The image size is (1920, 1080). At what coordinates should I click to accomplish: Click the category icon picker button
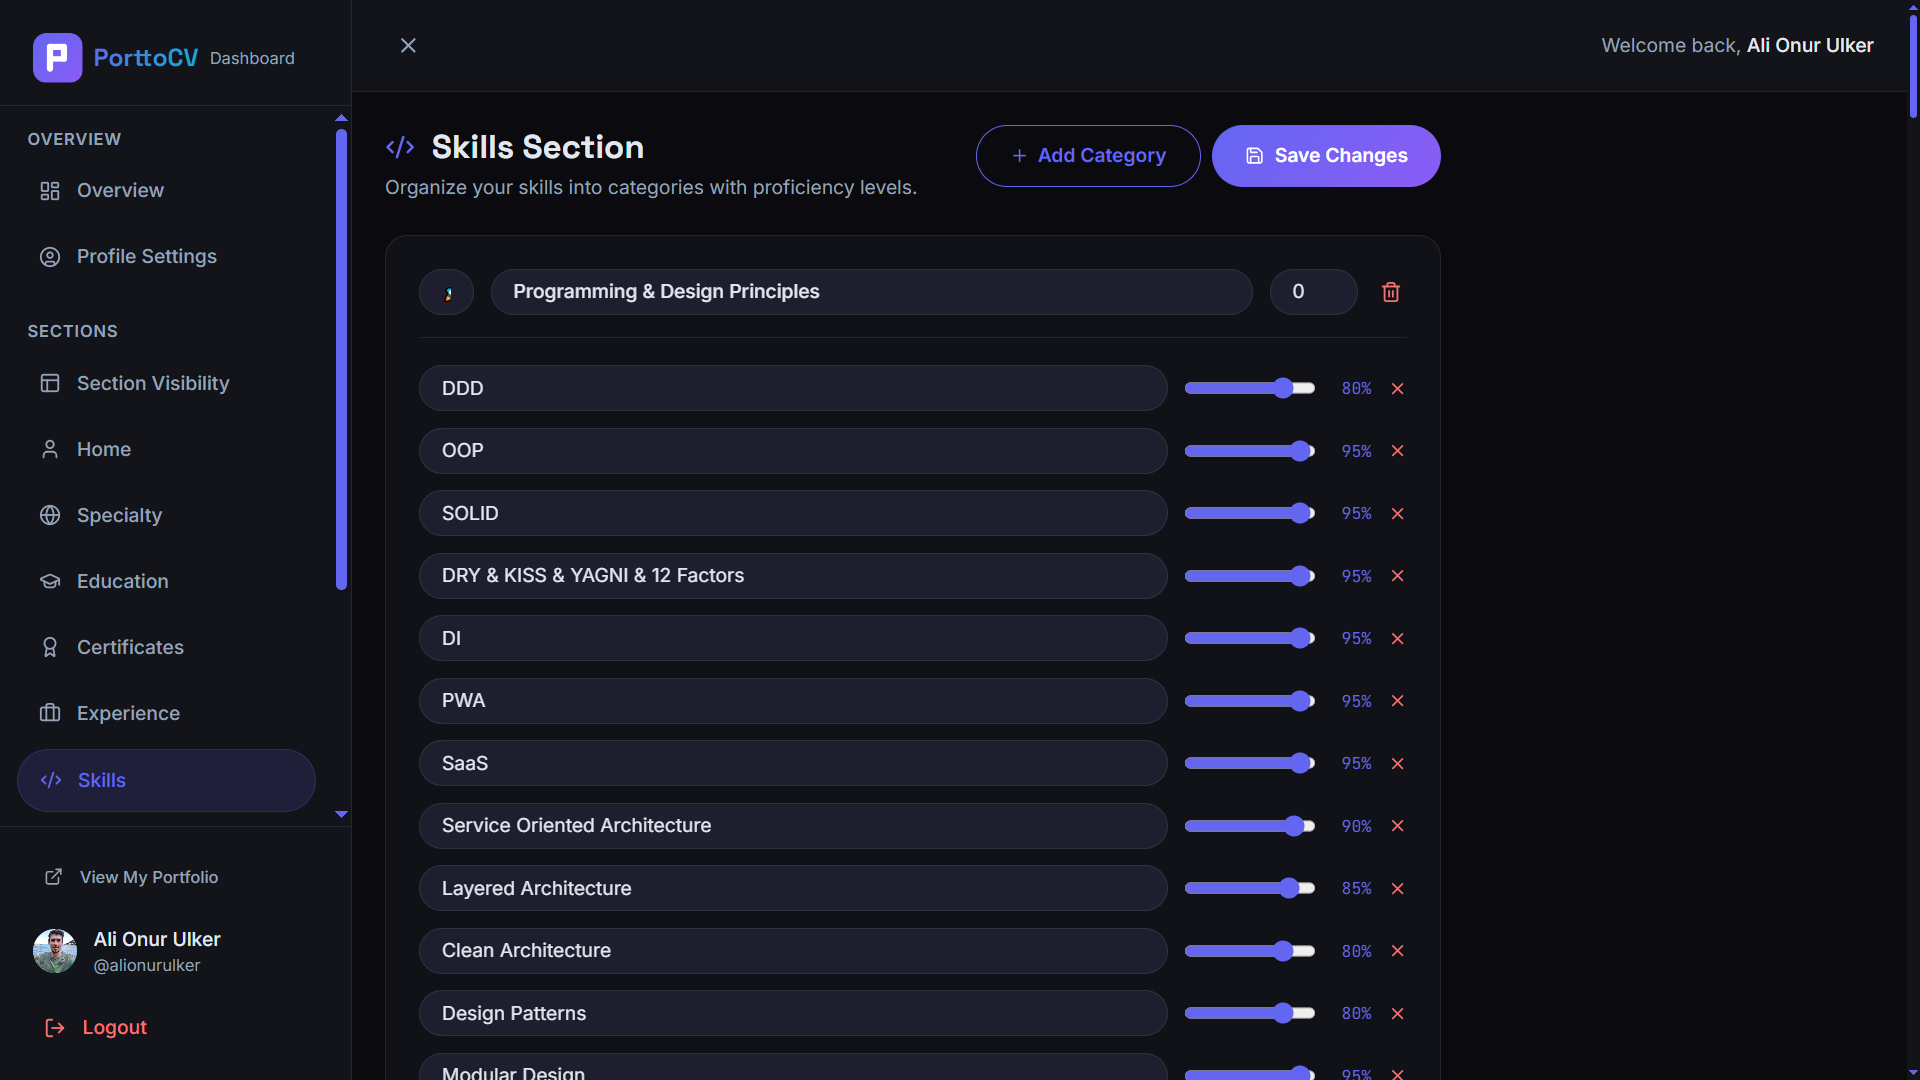(x=446, y=292)
